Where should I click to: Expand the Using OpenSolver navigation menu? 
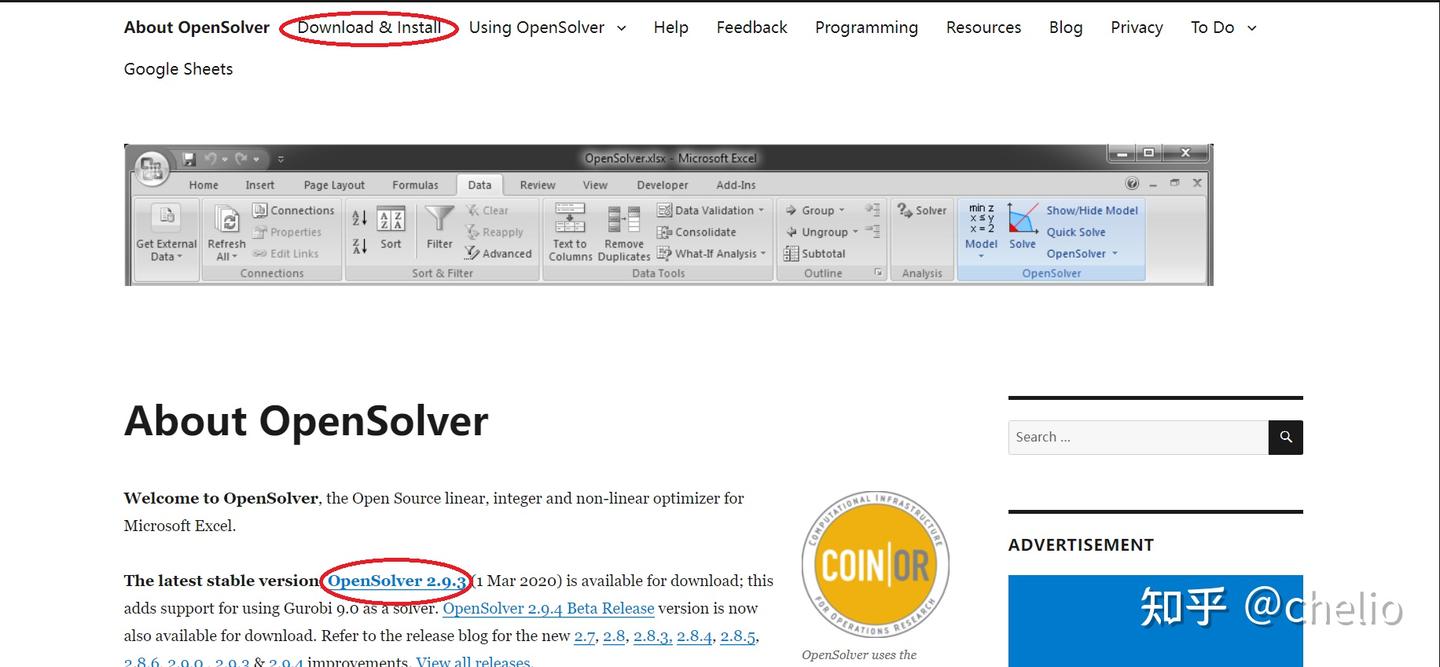(547, 27)
